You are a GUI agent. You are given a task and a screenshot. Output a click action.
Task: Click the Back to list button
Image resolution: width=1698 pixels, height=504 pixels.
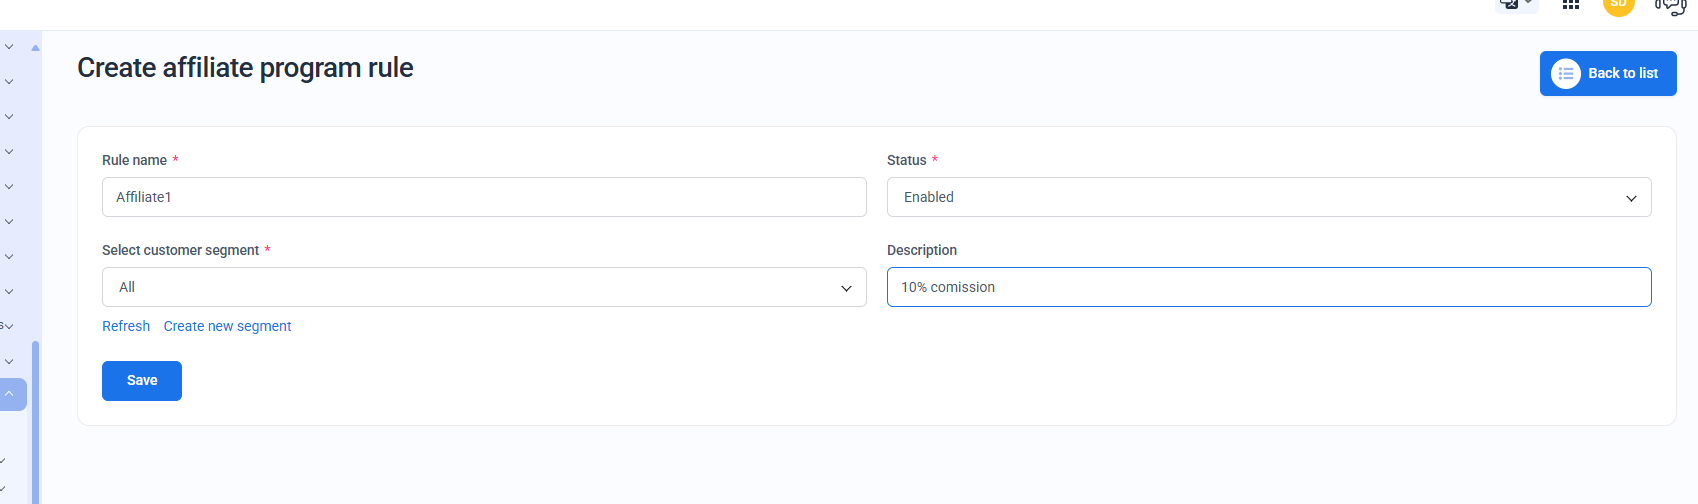(1607, 74)
